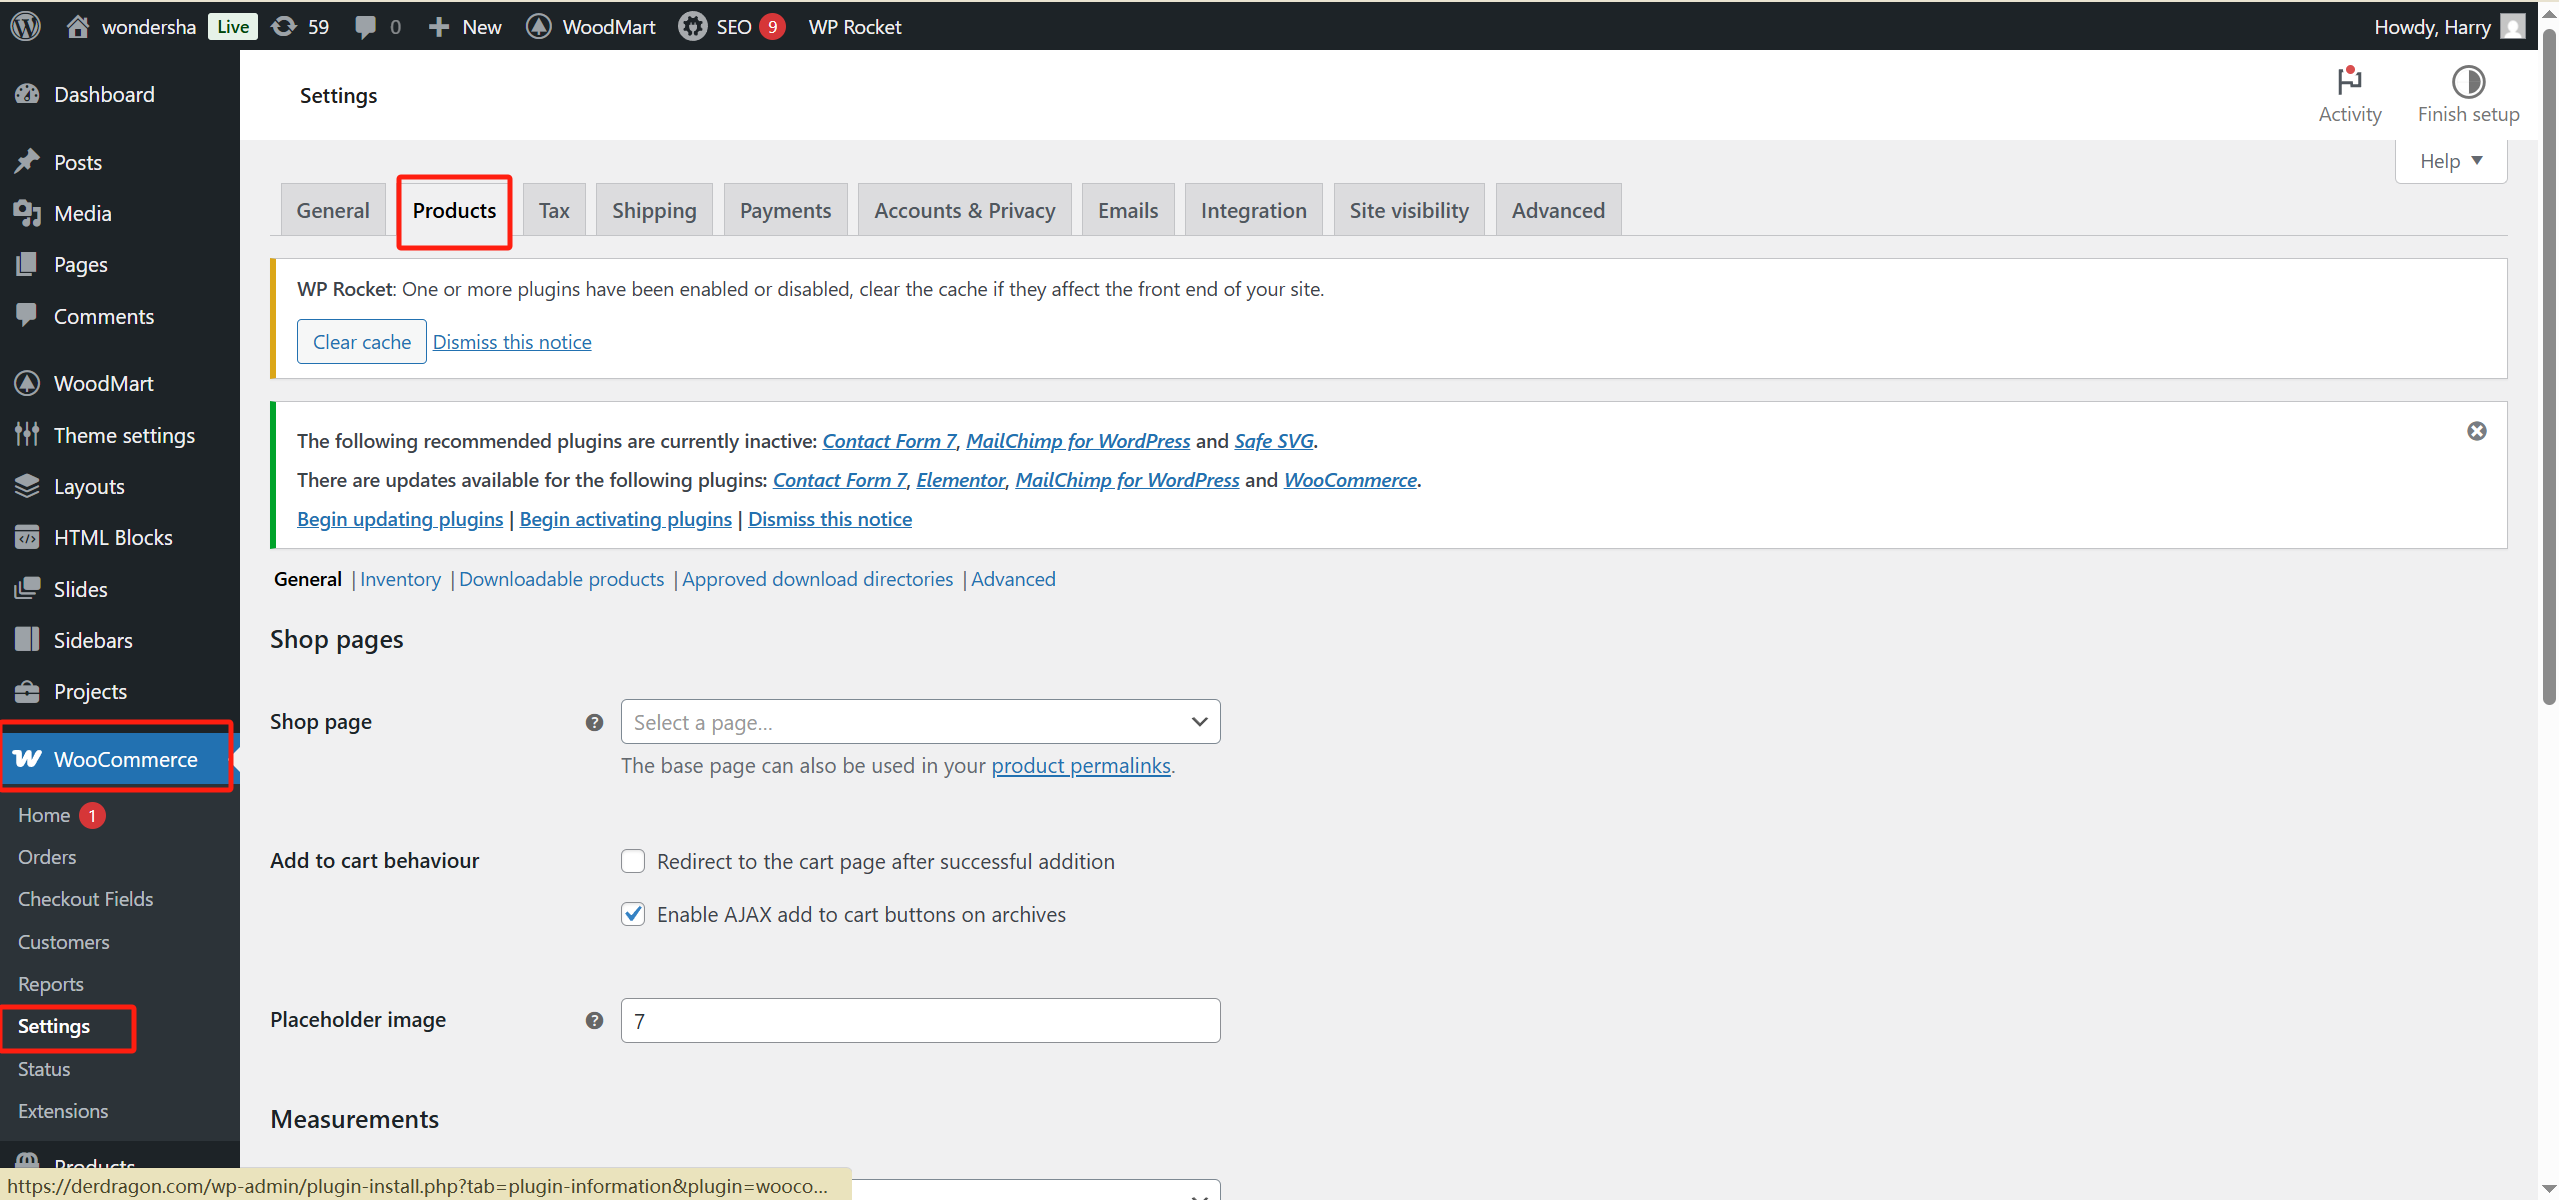Viewport: 2559px width, 1200px height.
Task: Click the Finish setup icon
Action: [2467, 82]
